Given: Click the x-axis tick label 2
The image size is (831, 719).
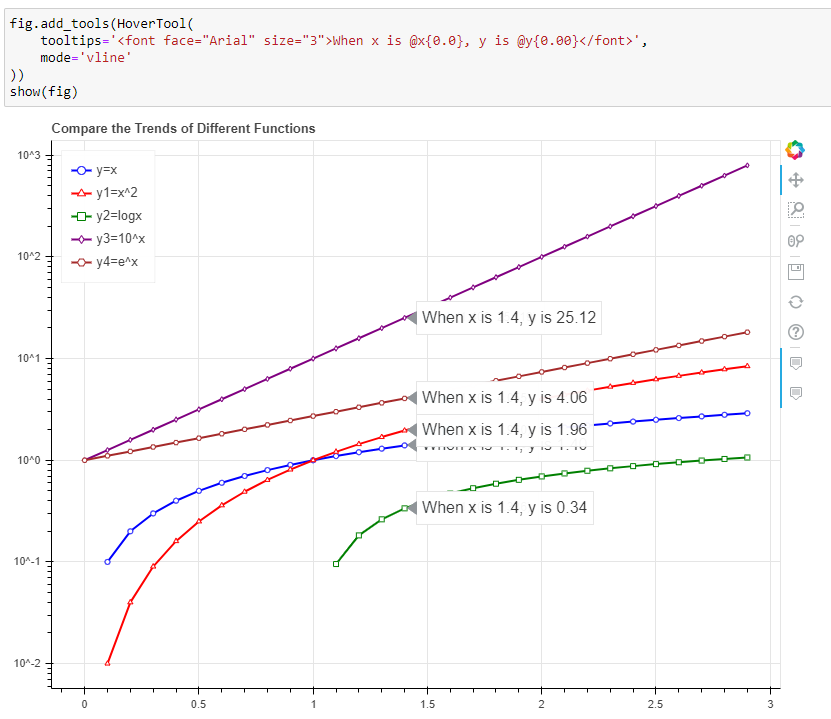Looking at the screenshot, I should point(541,704).
